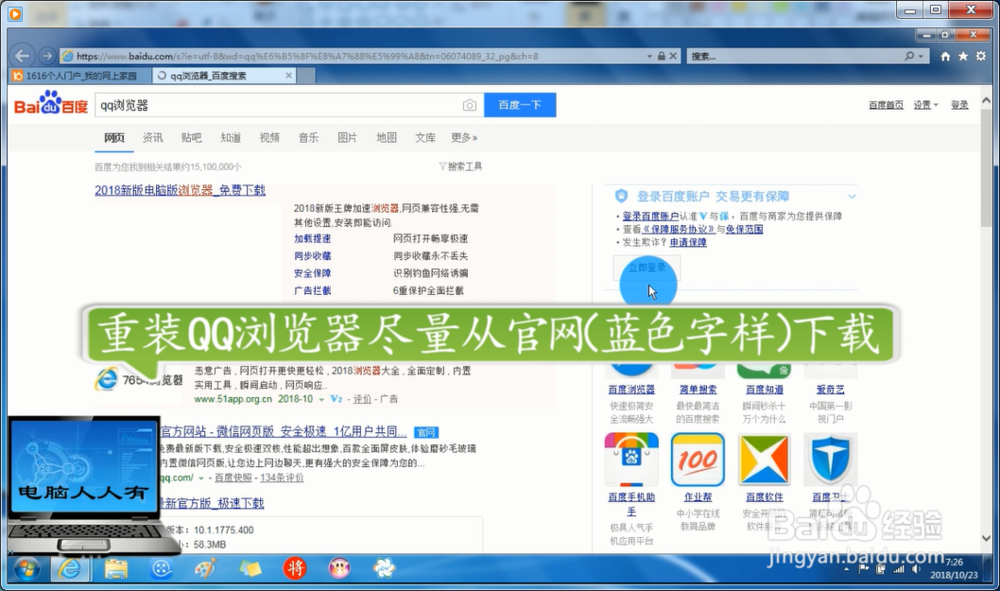Click the 百度浏览器 app link
1000x591 pixels.
tap(631, 389)
